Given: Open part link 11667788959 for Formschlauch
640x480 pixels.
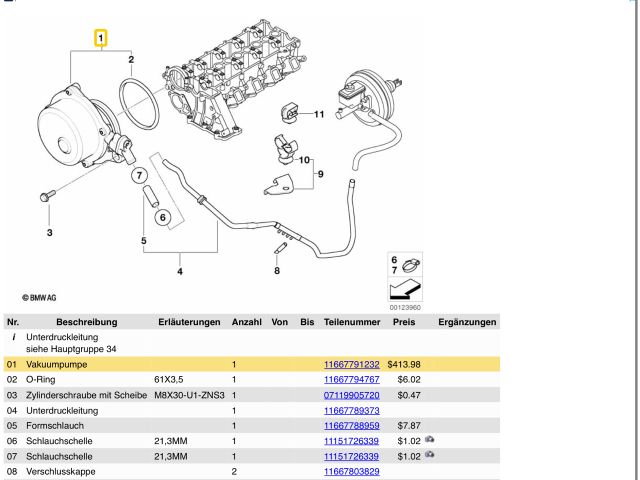Looking at the screenshot, I should pyautogui.click(x=351, y=425).
